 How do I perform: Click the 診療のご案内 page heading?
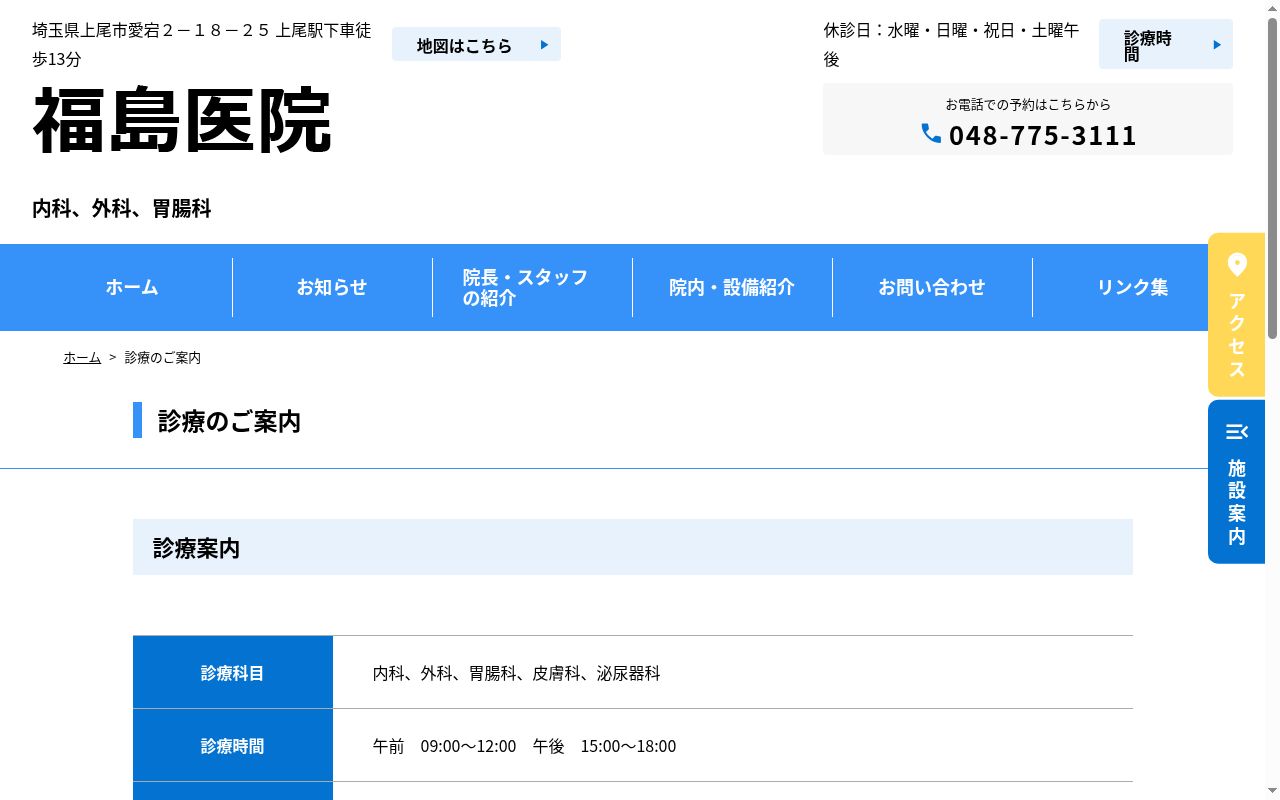229,421
